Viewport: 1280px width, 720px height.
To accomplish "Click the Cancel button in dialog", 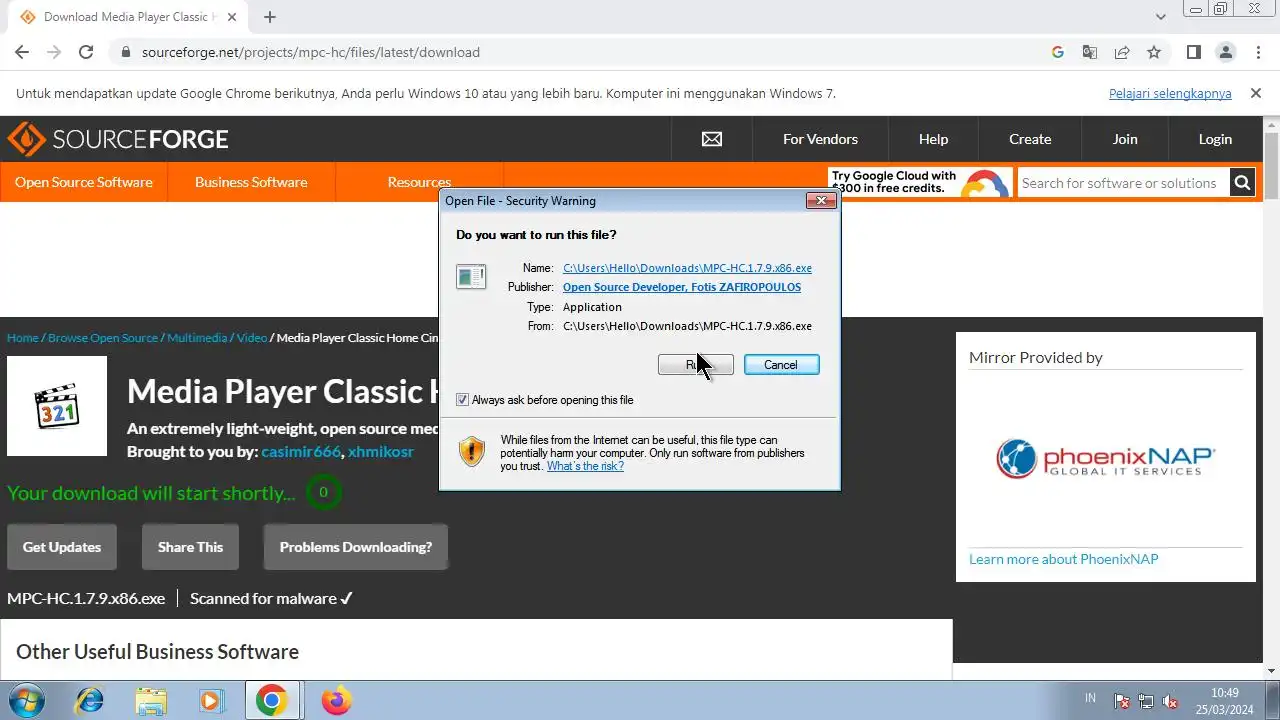I will (x=781, y=365).
